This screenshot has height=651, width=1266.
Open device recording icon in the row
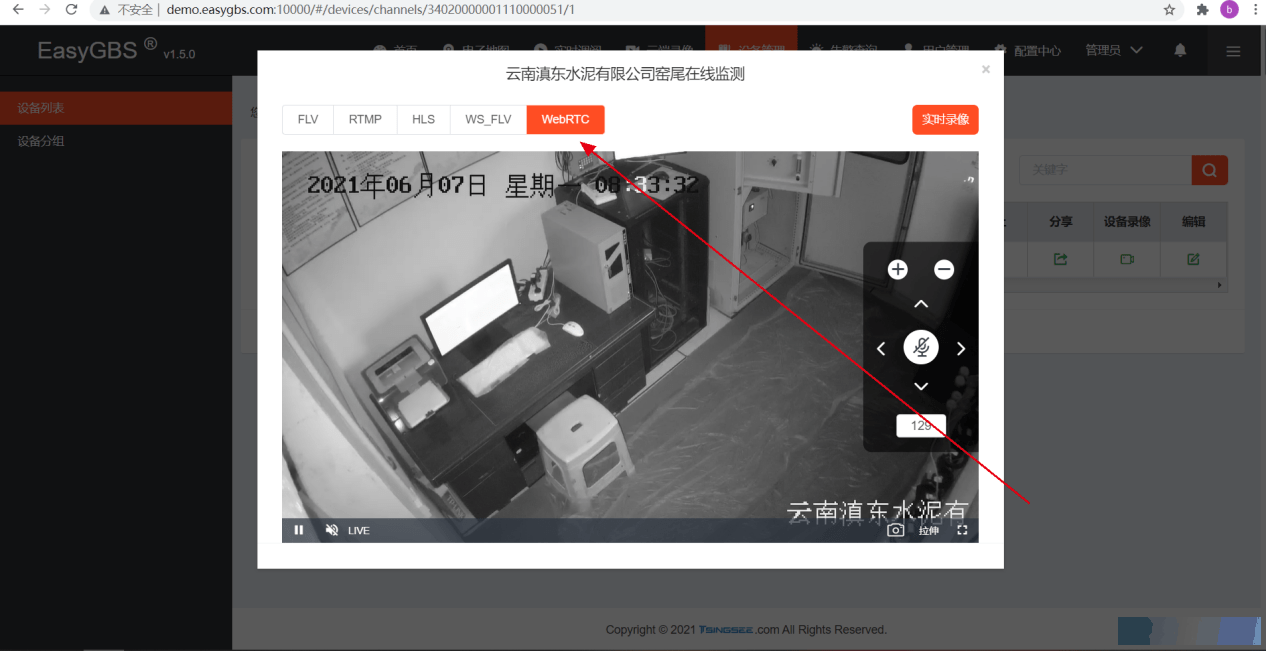1127,260
